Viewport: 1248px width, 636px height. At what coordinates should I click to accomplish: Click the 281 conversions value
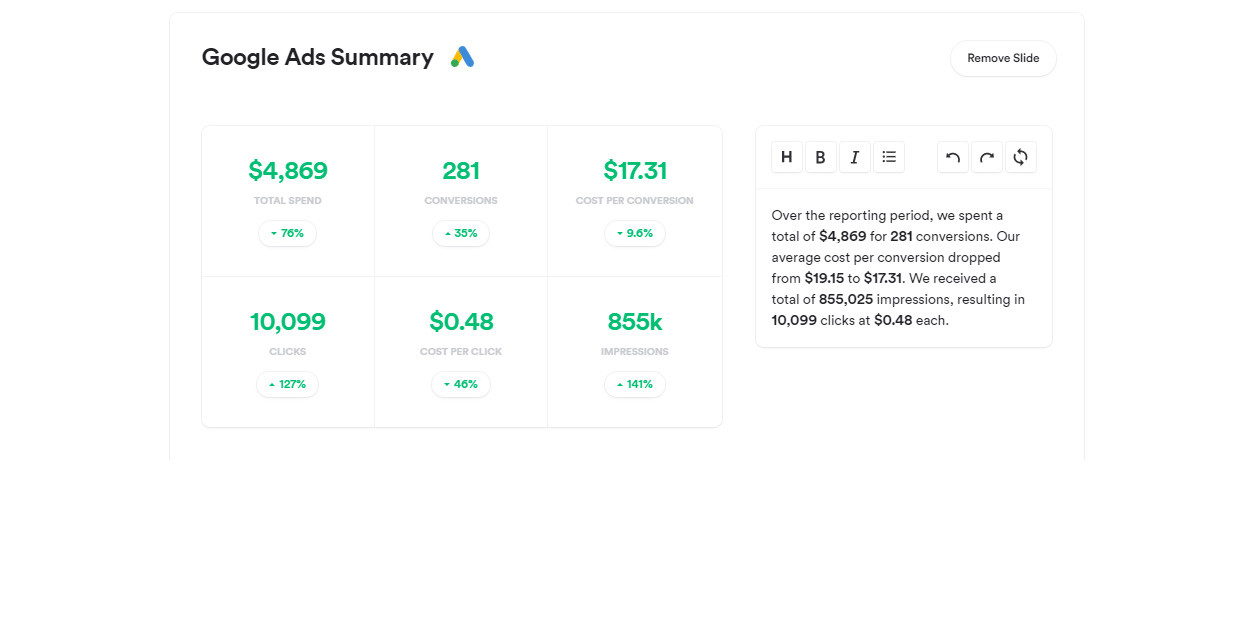[461, 171]
